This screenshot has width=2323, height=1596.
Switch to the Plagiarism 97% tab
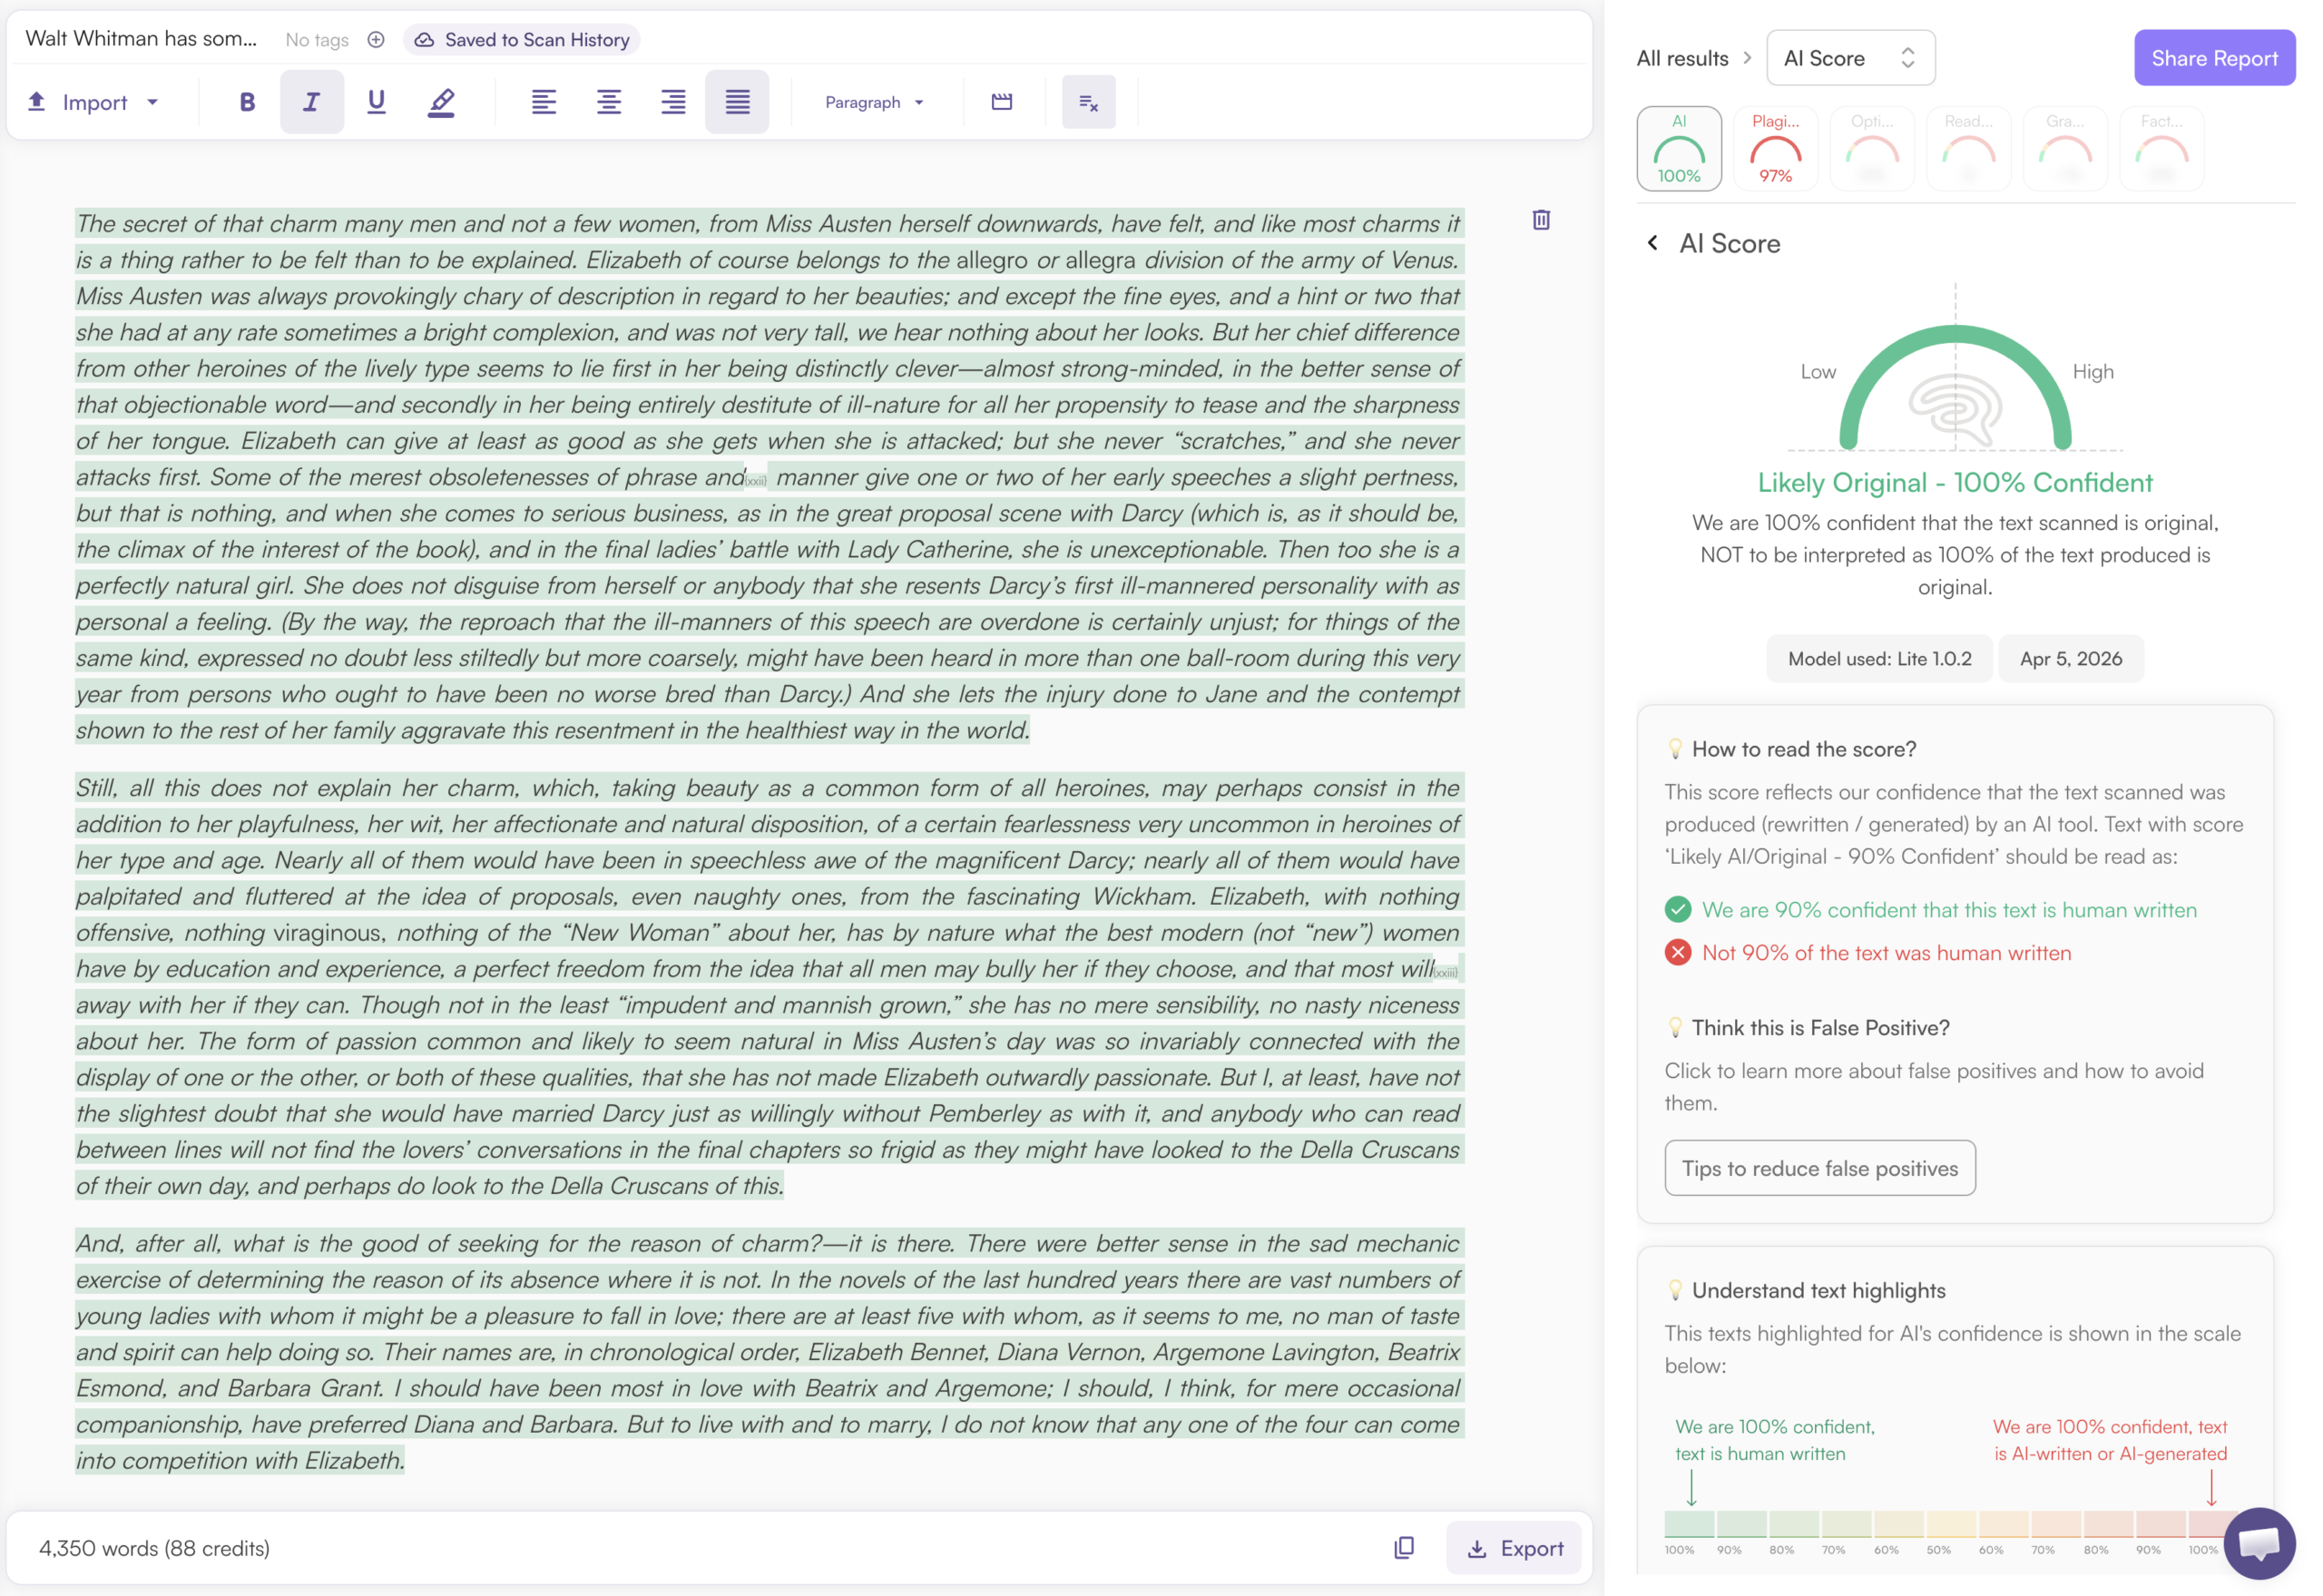(1775, 148)
